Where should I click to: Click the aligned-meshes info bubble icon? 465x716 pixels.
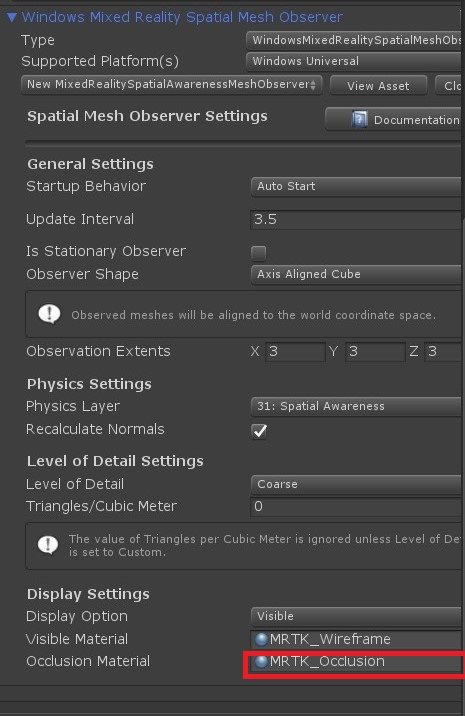point(49,314)
